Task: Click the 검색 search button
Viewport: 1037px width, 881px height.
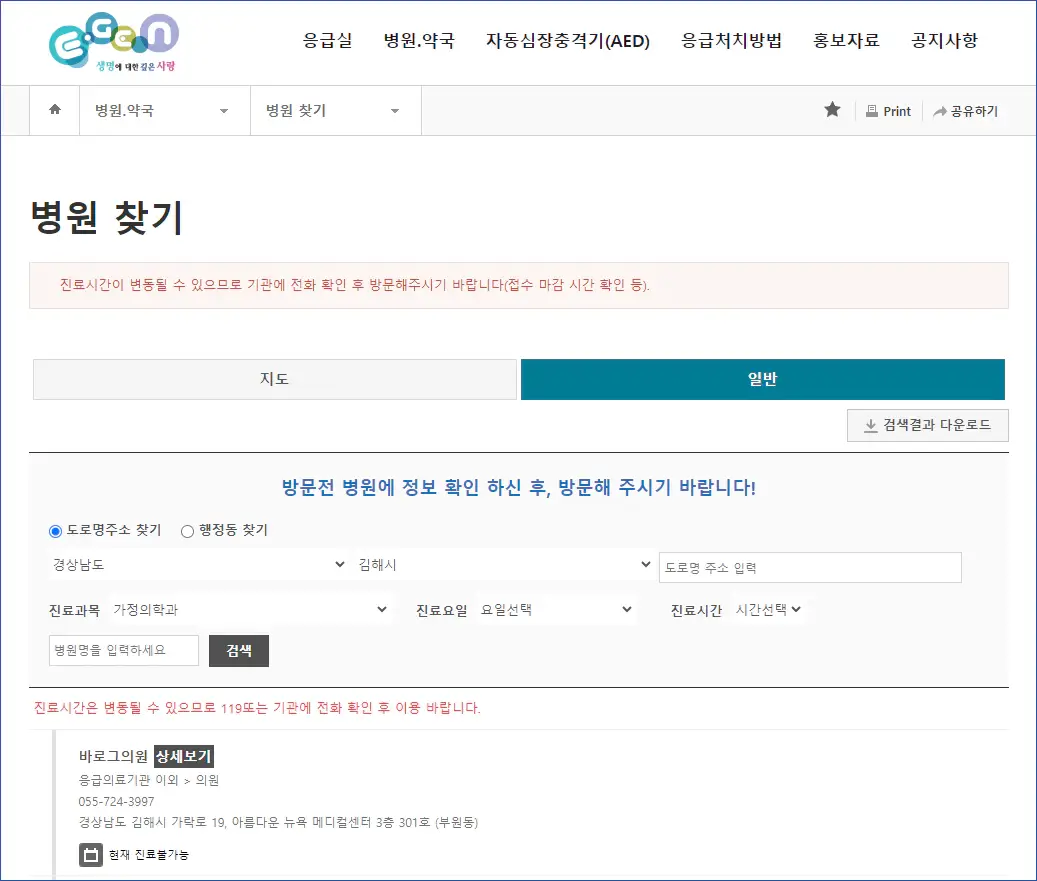Action: (x=238, y=650)
